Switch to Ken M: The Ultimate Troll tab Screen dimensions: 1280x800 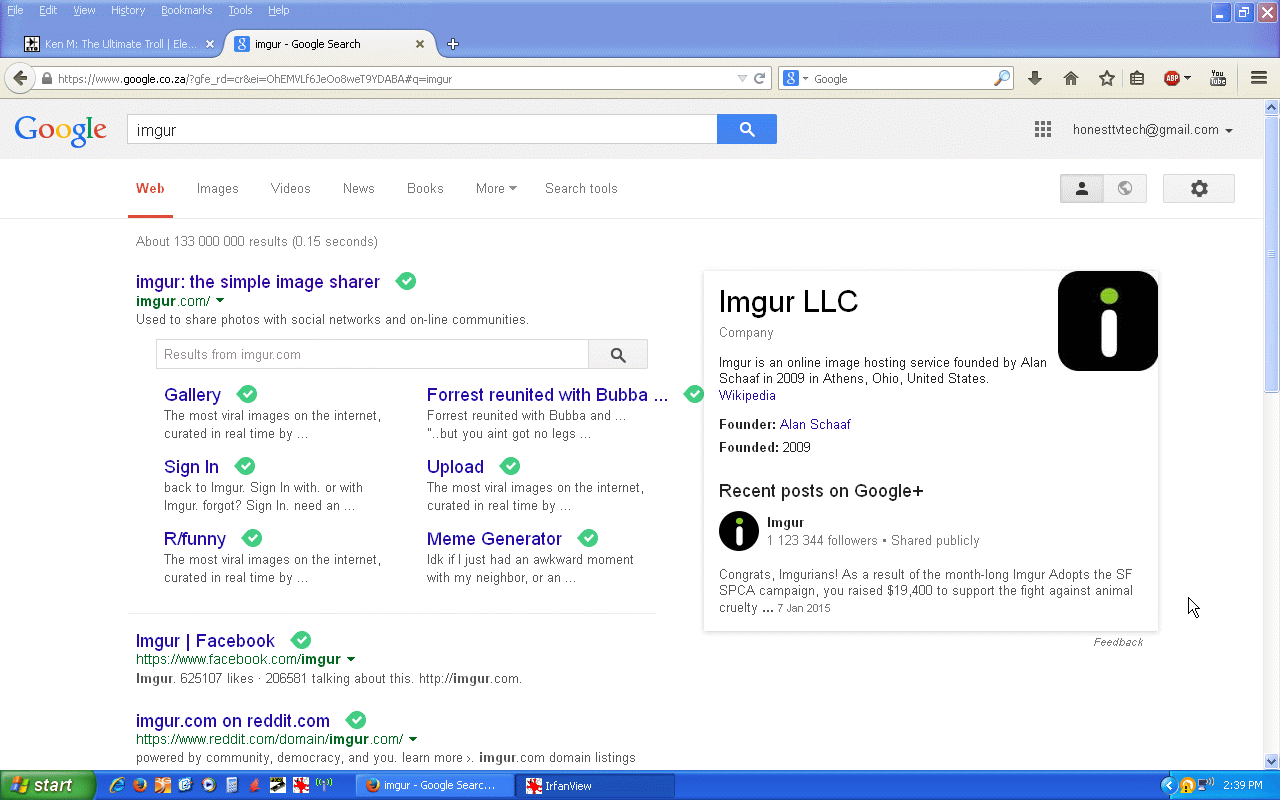pyautogui.click(x=119, y=44)
